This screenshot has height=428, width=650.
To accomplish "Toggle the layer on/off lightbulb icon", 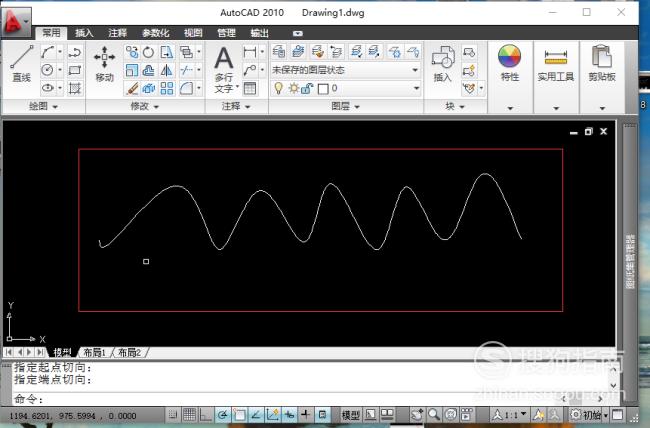I will pyautogui.click(x=279, y=88).
